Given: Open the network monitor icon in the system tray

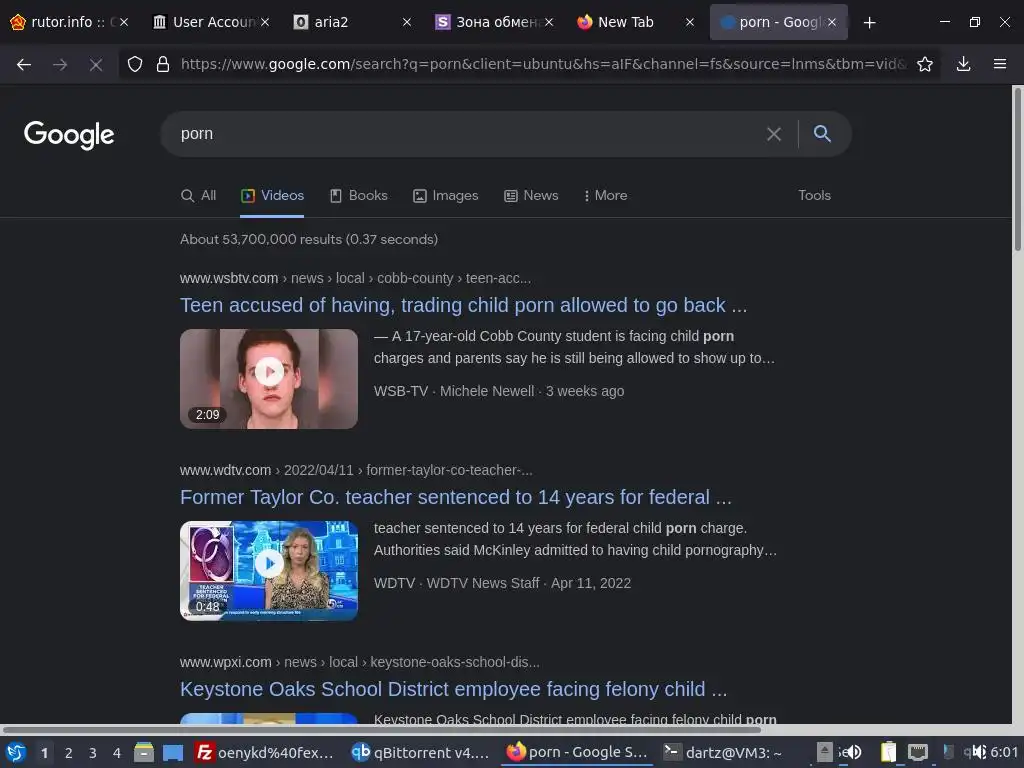Looking at the screenshot, I should click(918, 752).
